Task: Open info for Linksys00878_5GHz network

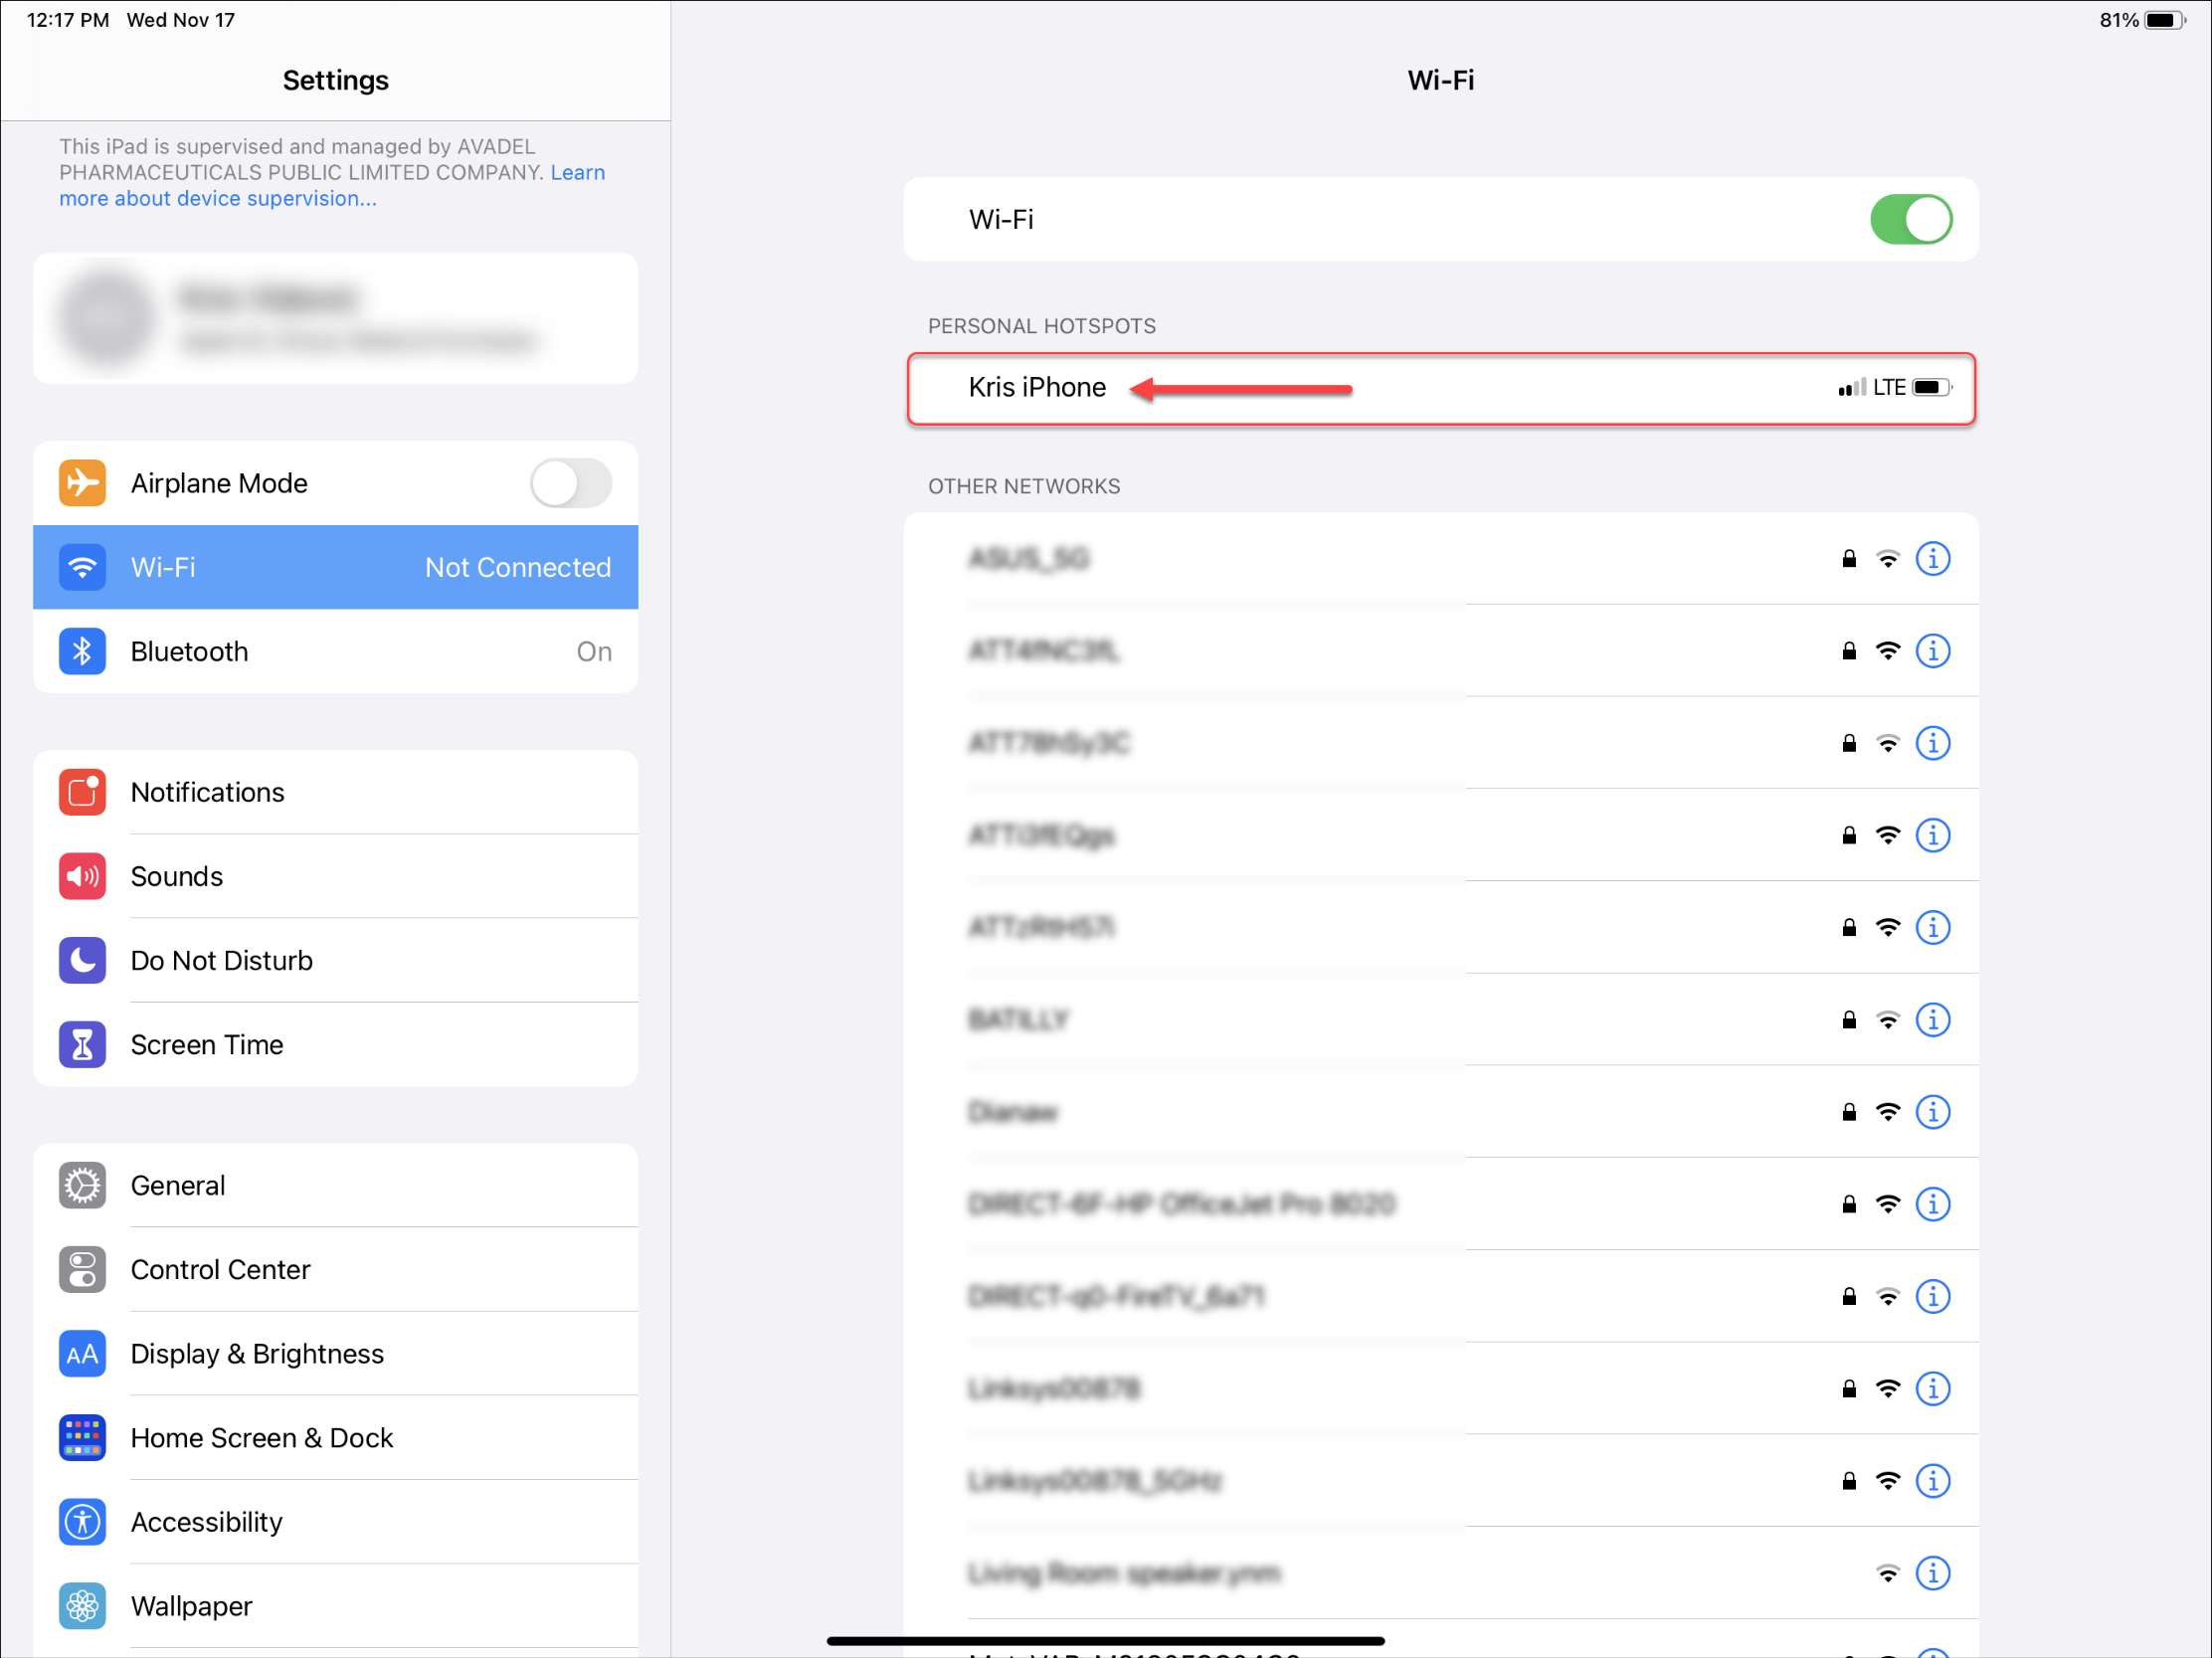Action: click(x=1932, y=1480)
